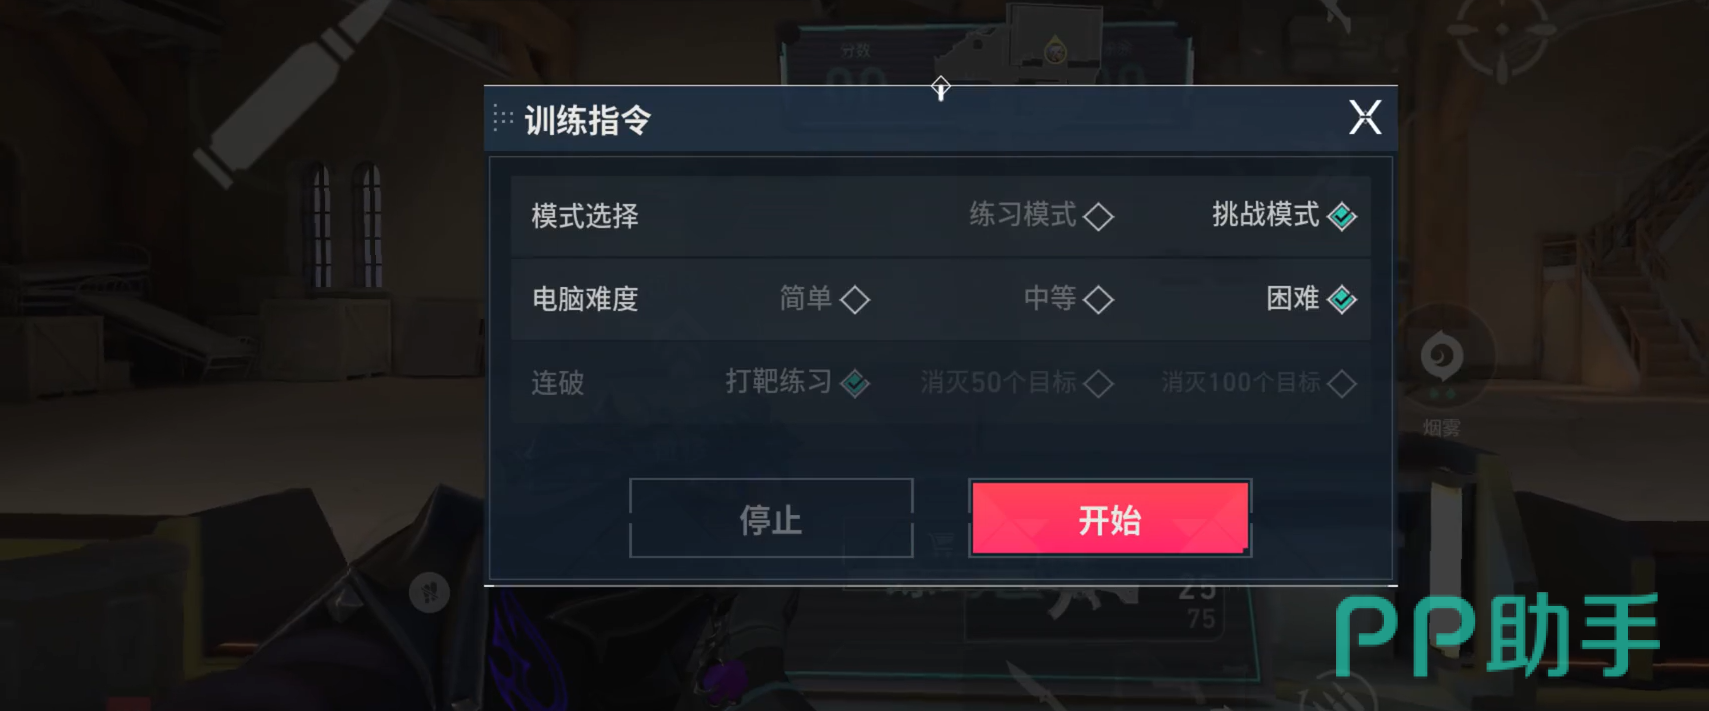Click the 连破 row label

[x=558, y=383]
